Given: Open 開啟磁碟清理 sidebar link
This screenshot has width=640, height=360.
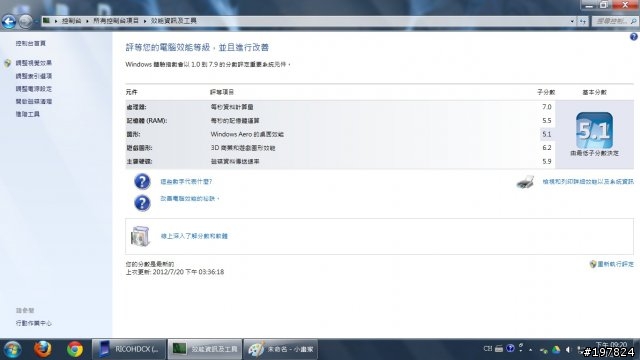Looking at the screenshot, I should (33, 101).
